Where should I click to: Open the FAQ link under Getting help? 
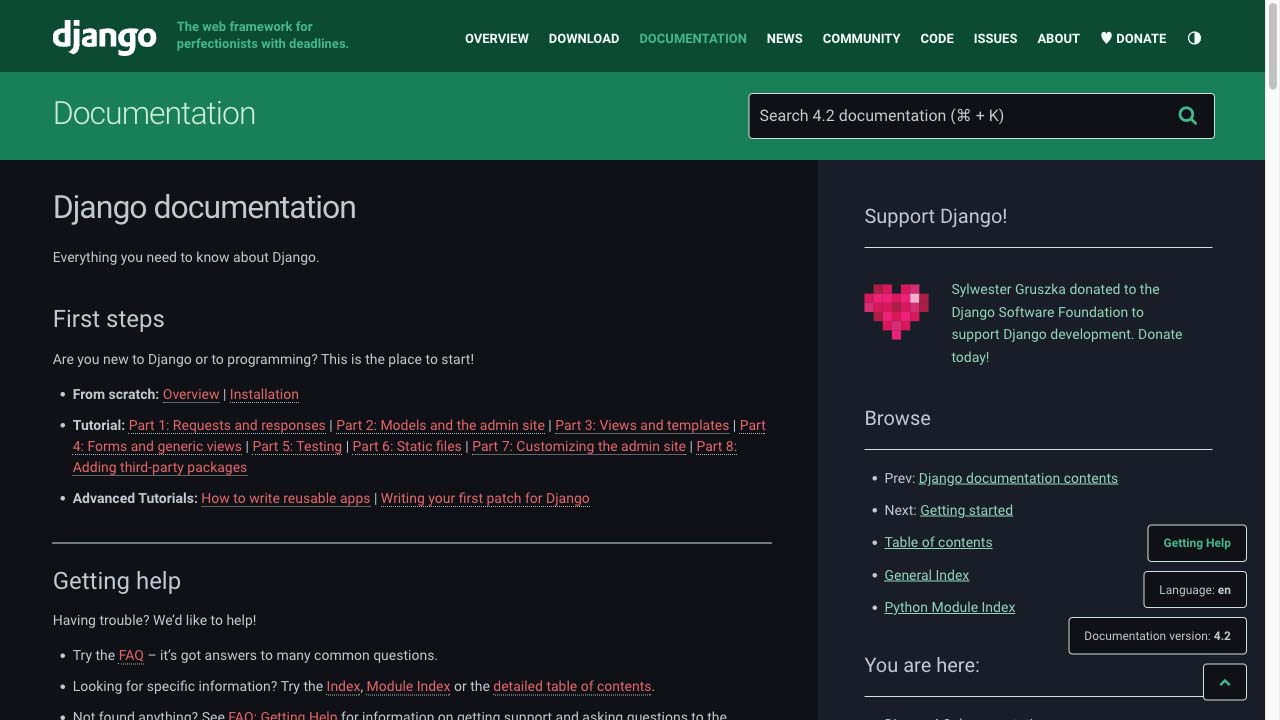(x=131, y=656)
